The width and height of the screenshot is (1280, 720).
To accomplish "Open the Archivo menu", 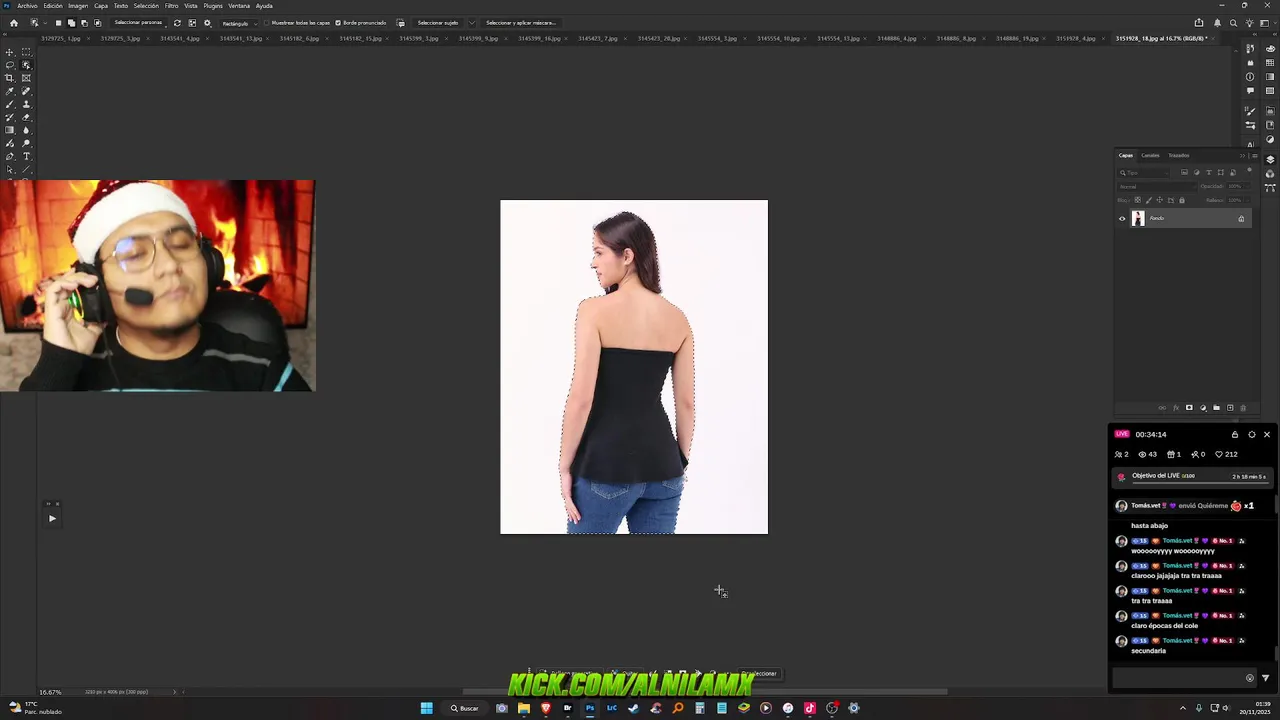I will pyautogui.click(x=27, y=6).
